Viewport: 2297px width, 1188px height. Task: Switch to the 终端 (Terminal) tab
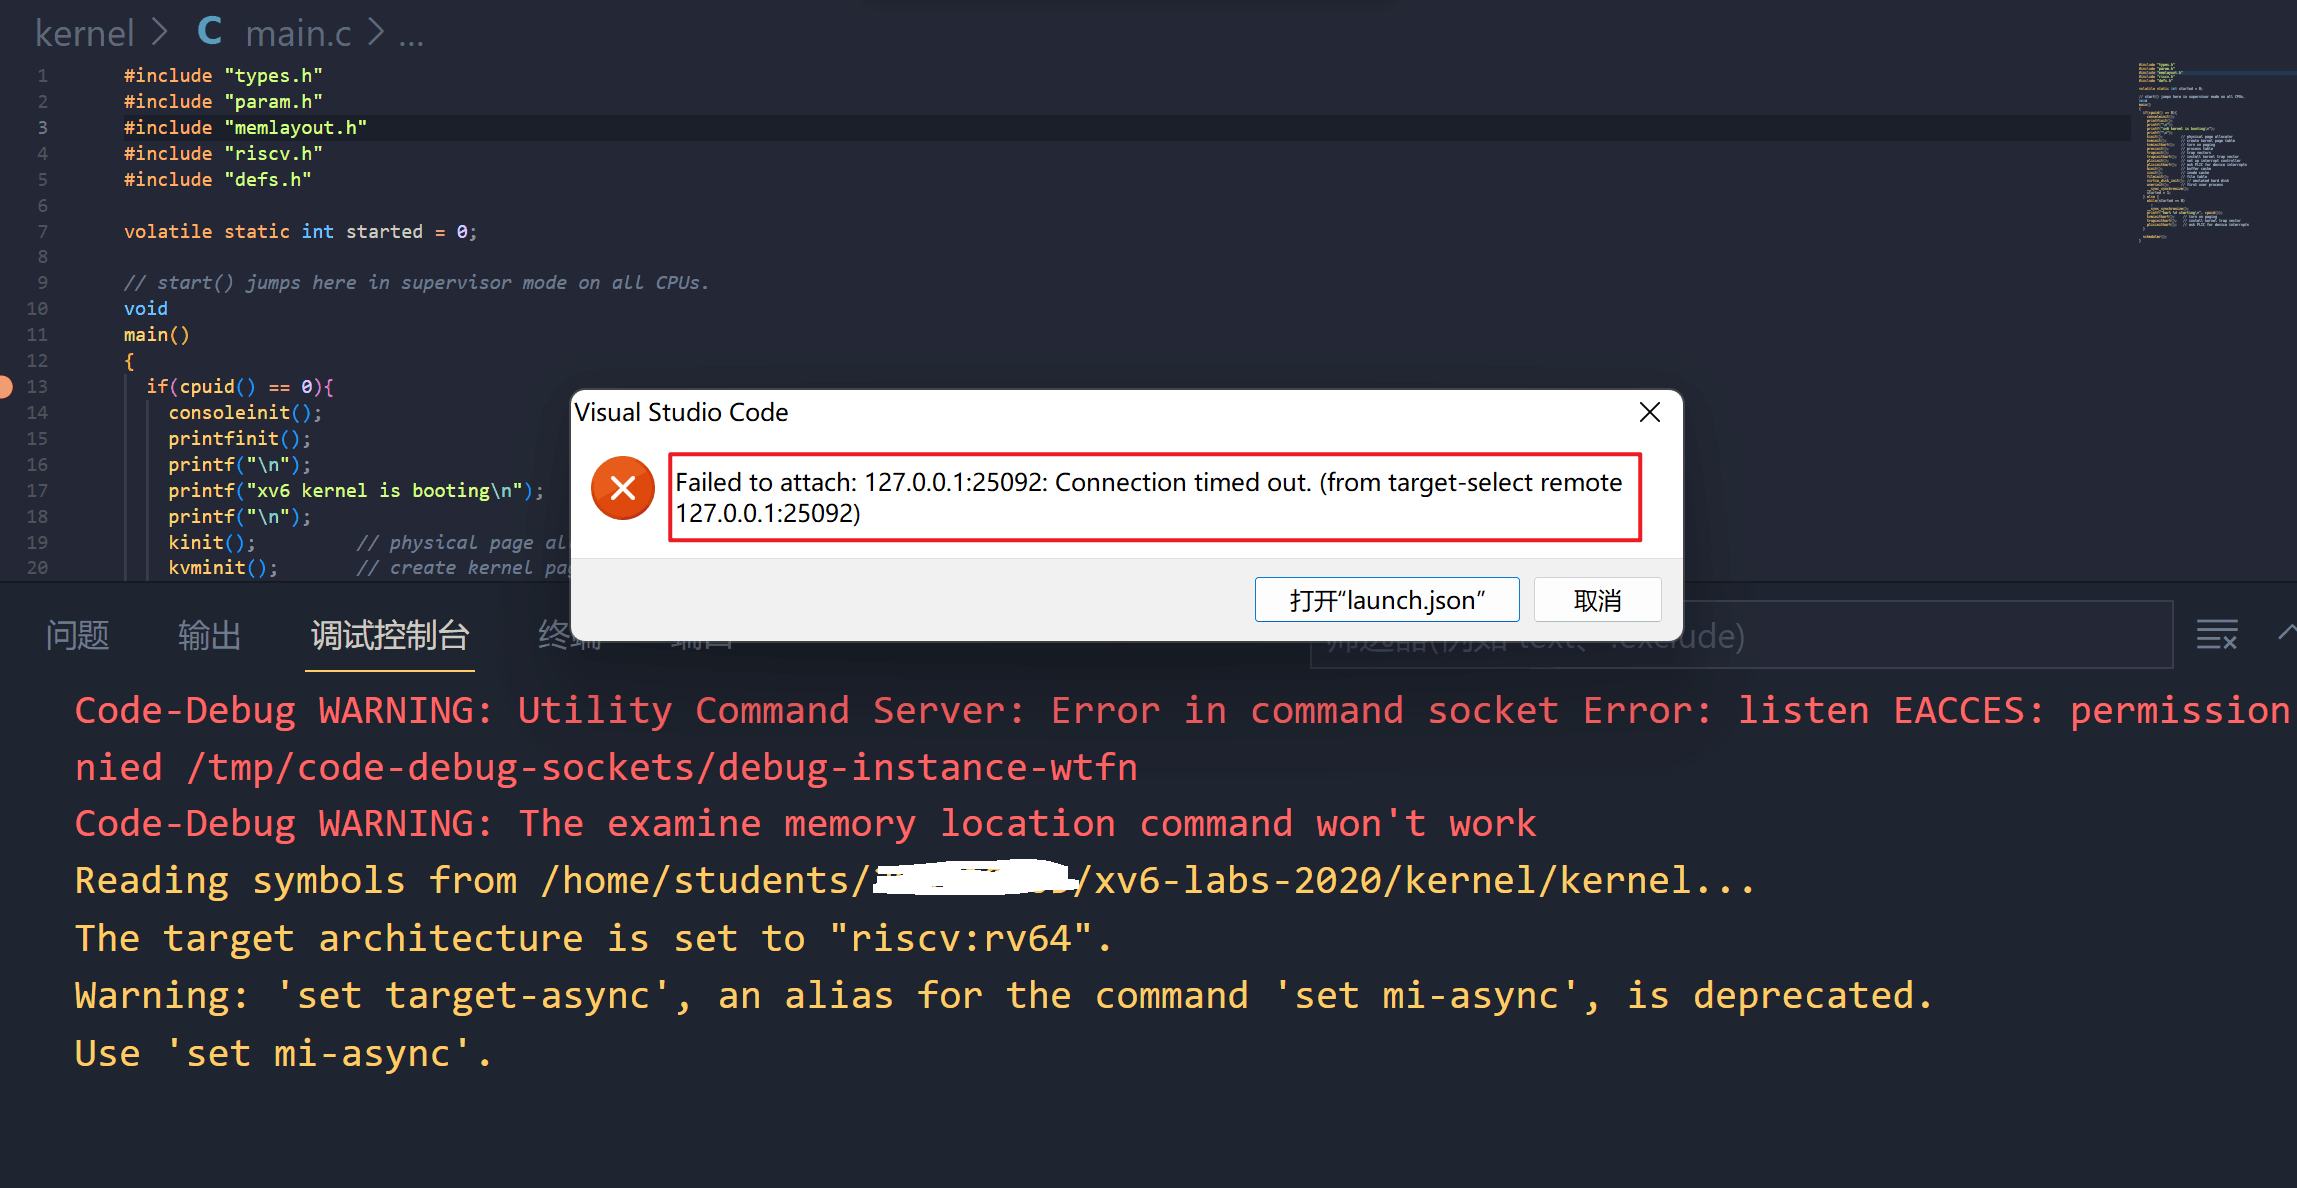pyautogui.click(x=567, y=635)
